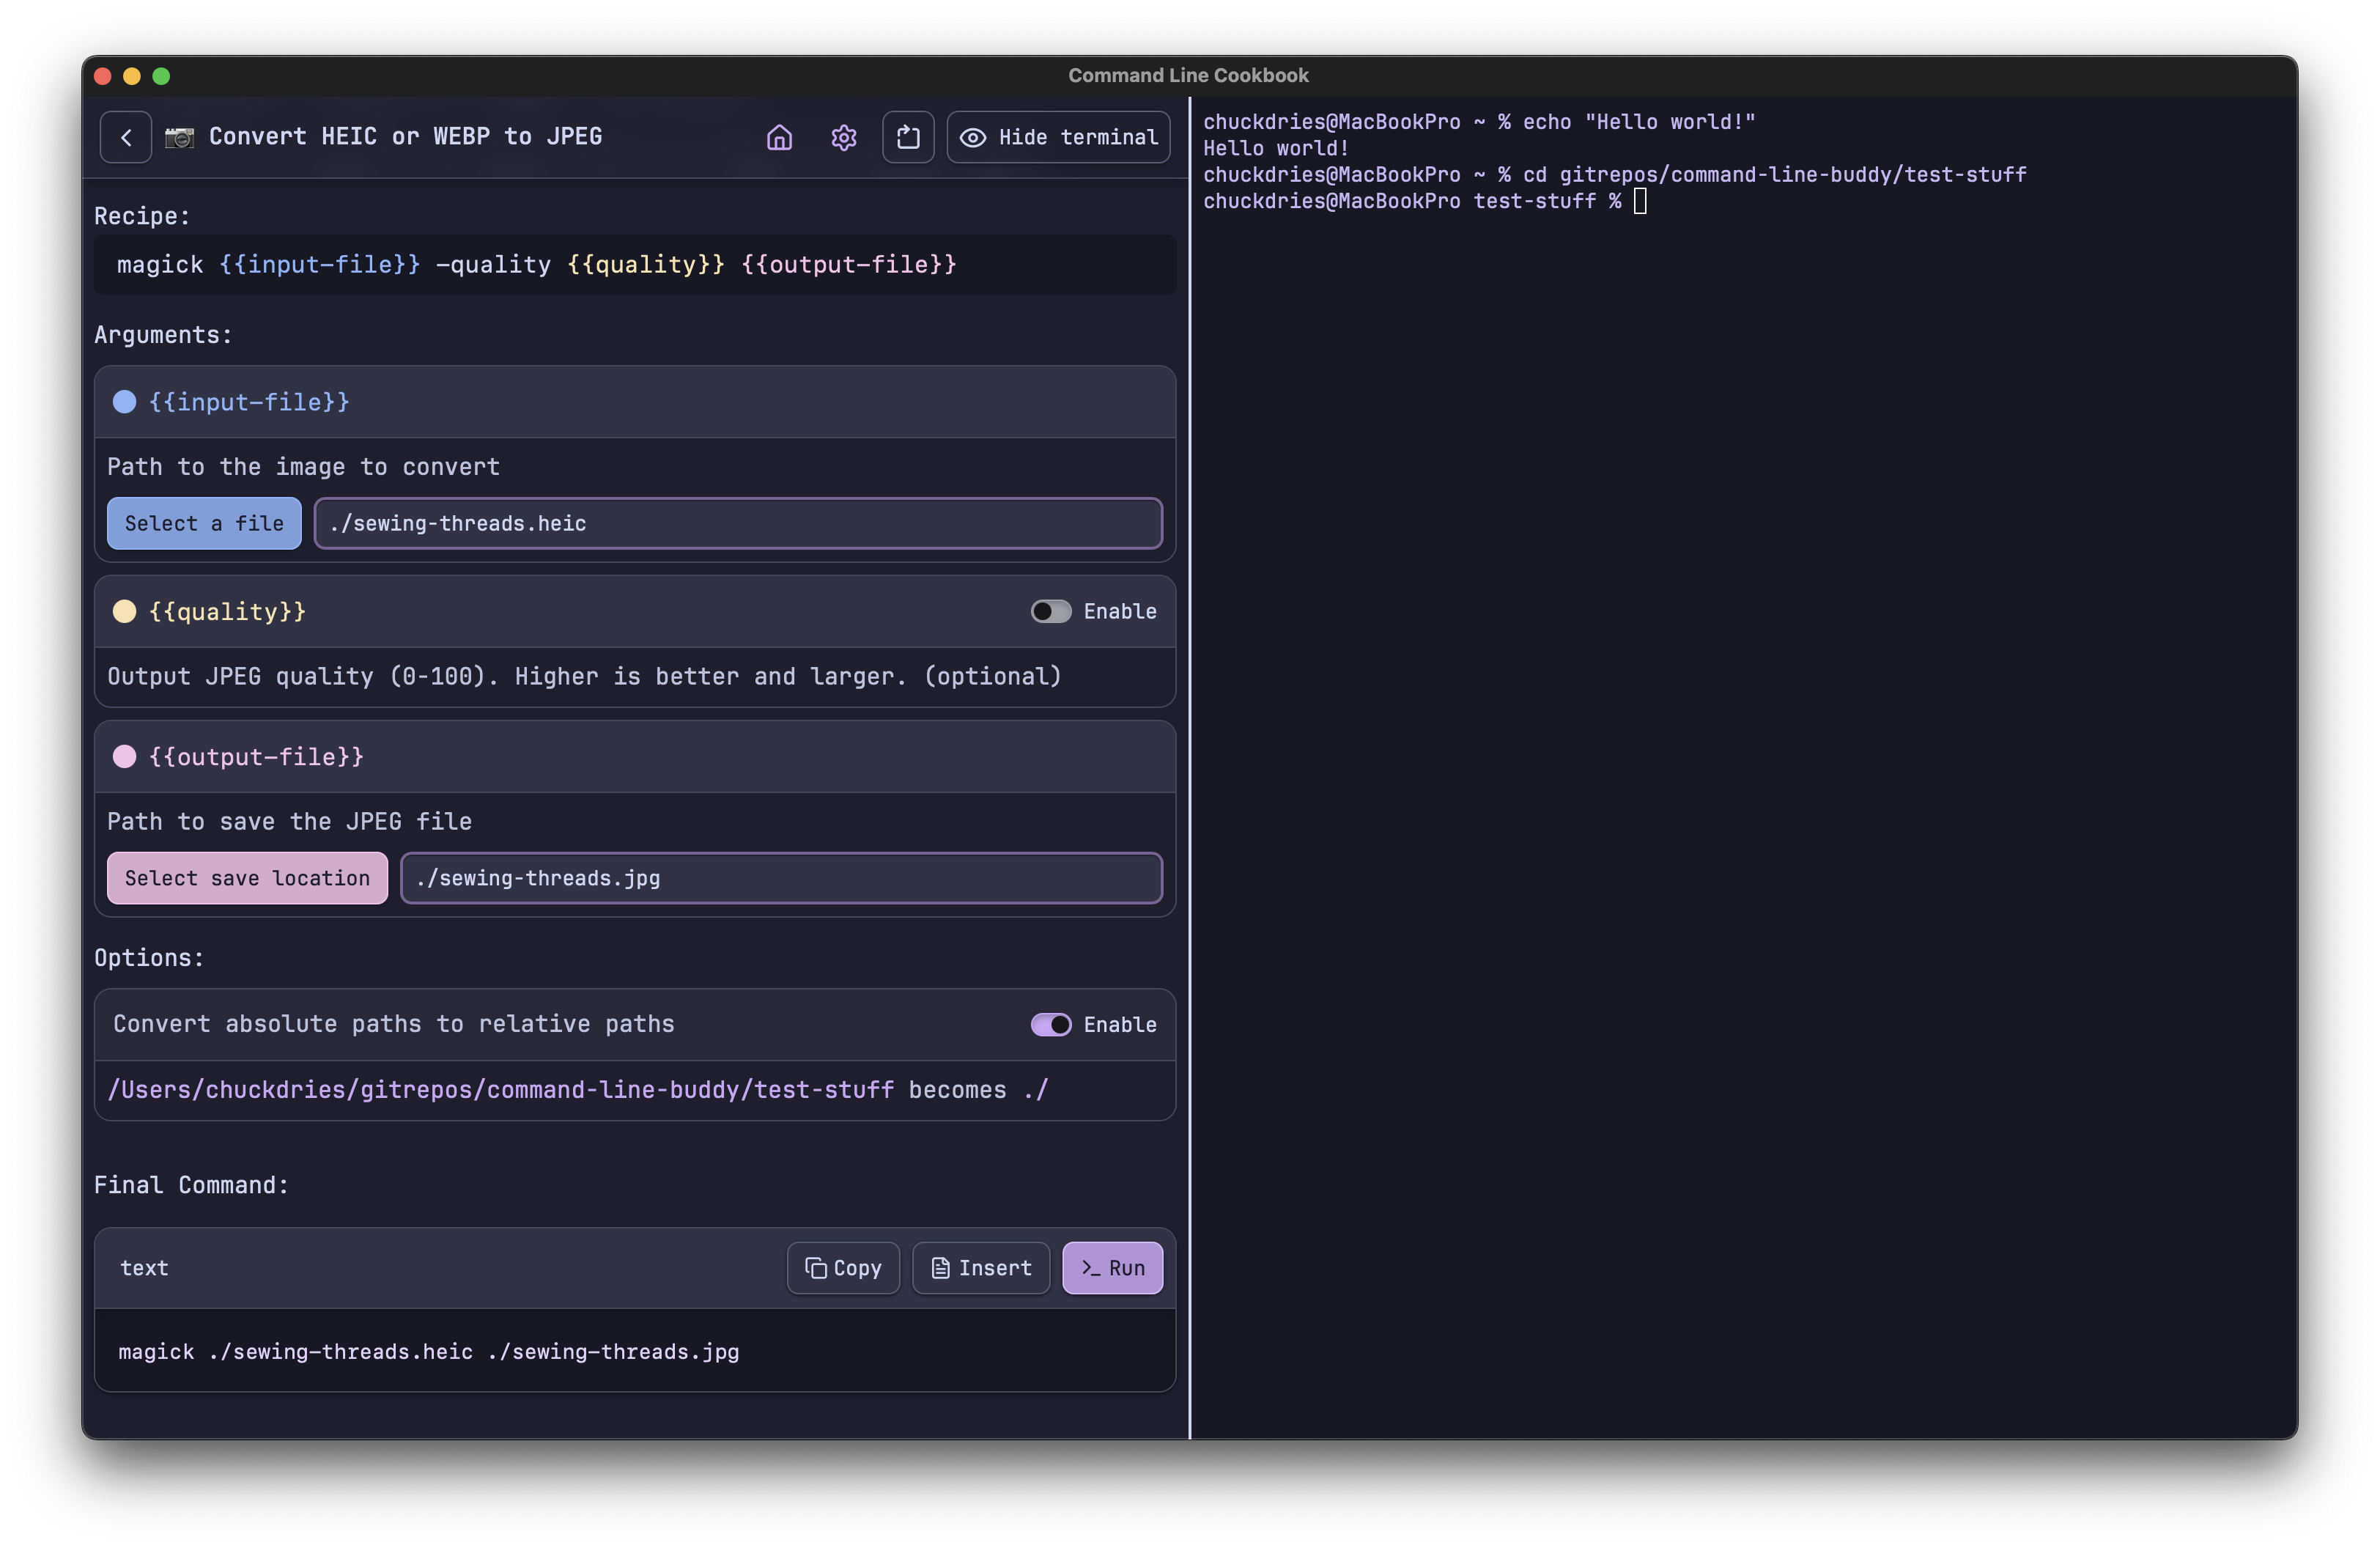The image size is (2380, 1548).
Task: Copy the final command
Action: (843, 1268)
